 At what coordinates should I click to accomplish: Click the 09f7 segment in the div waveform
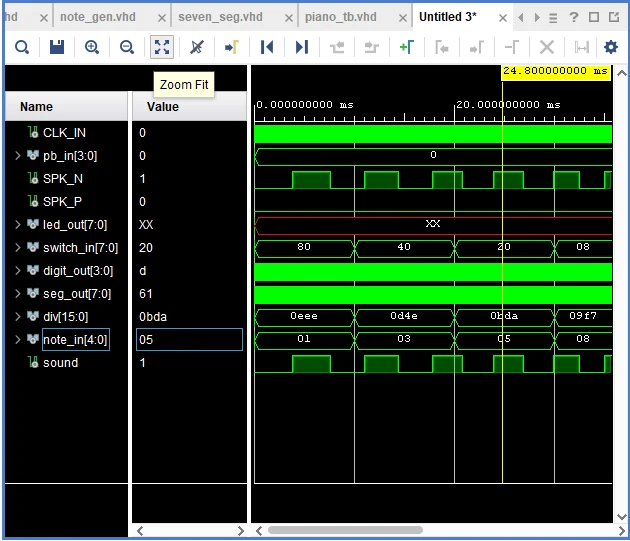583,316
